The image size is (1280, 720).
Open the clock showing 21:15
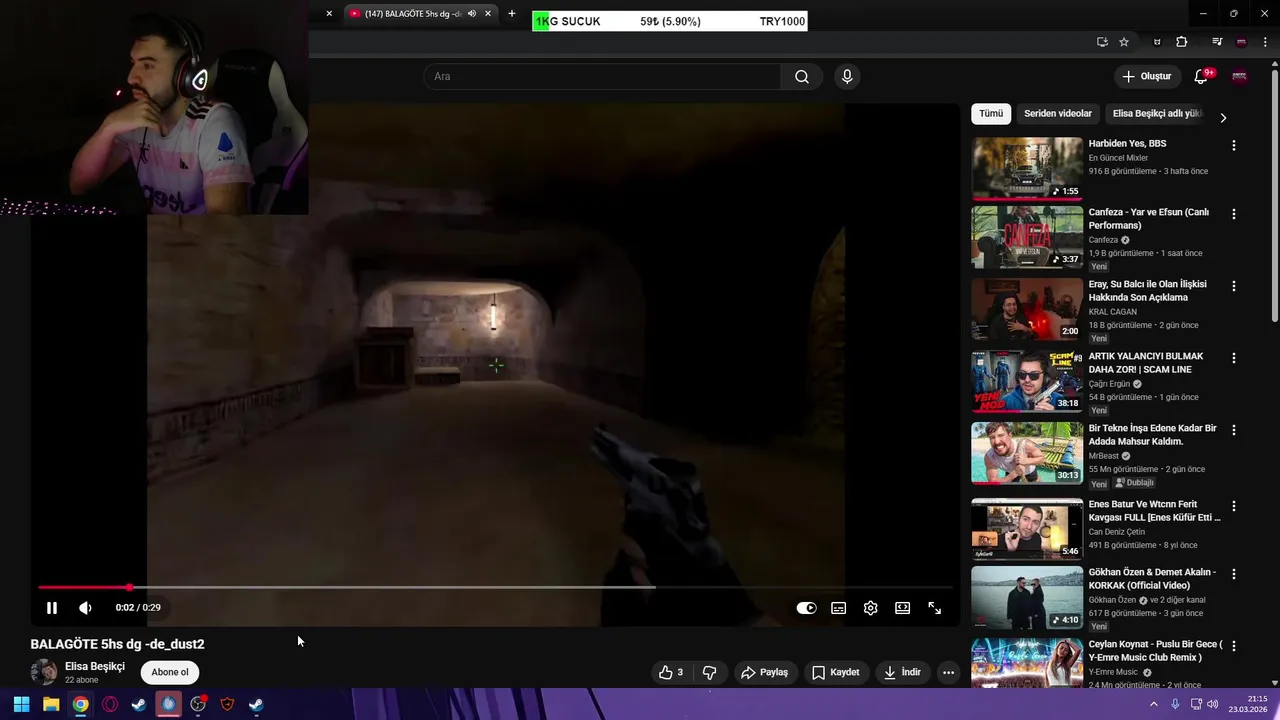coord(1249,704)
